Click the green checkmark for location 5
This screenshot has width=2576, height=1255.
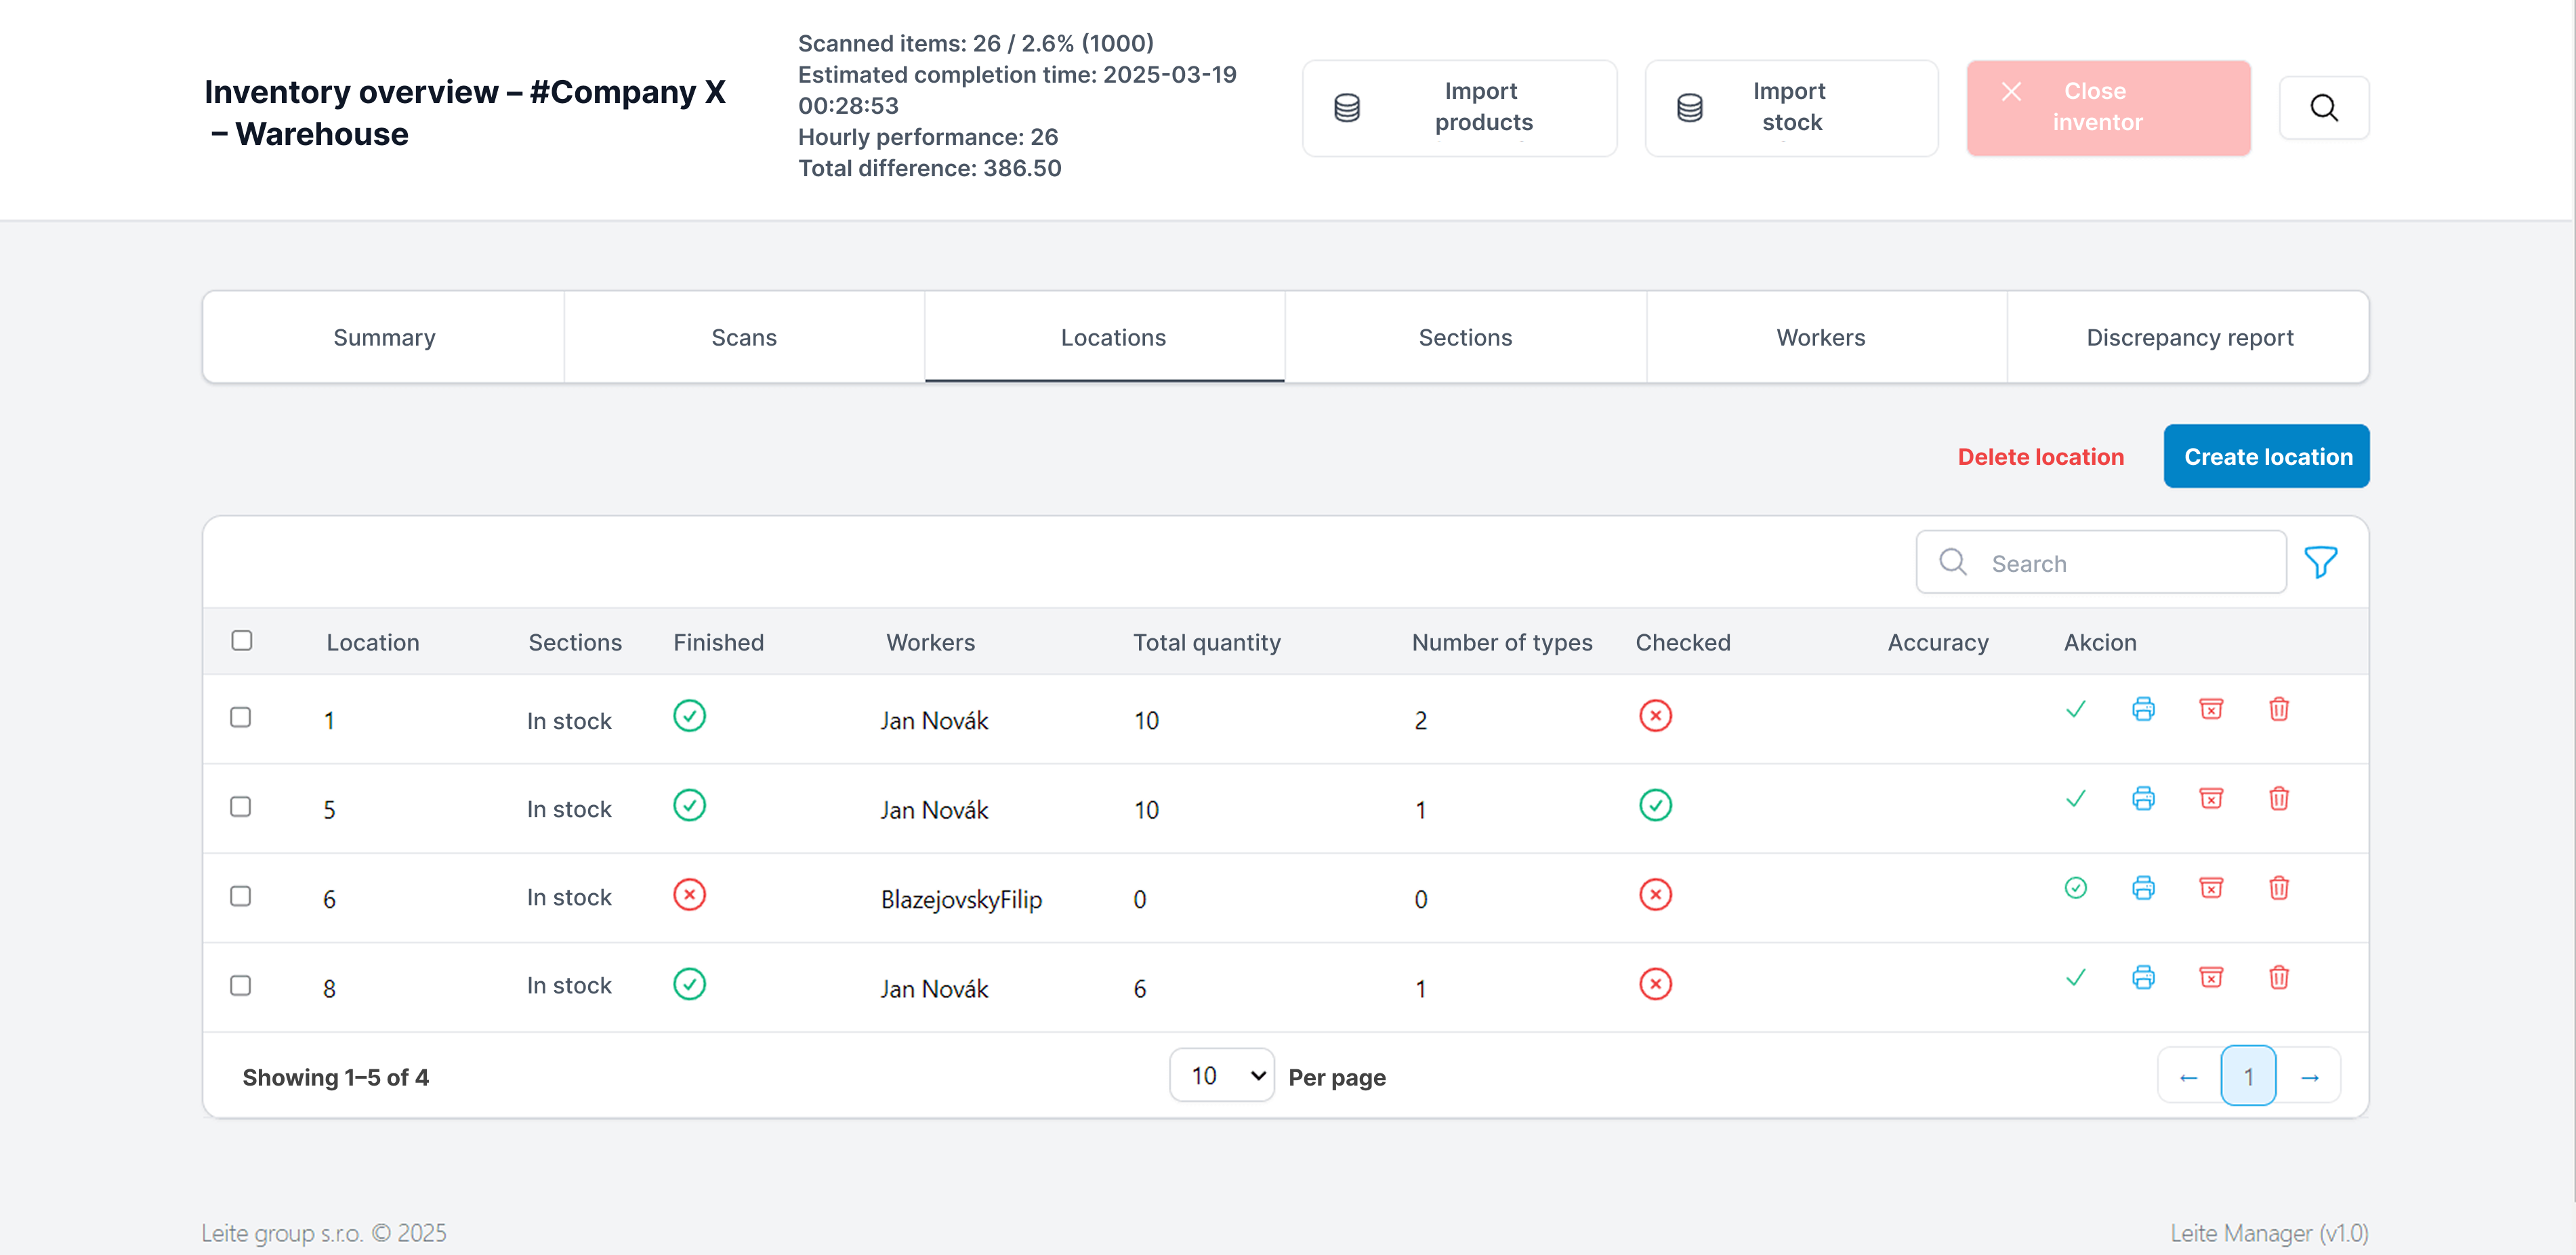tap(2075, 798)
